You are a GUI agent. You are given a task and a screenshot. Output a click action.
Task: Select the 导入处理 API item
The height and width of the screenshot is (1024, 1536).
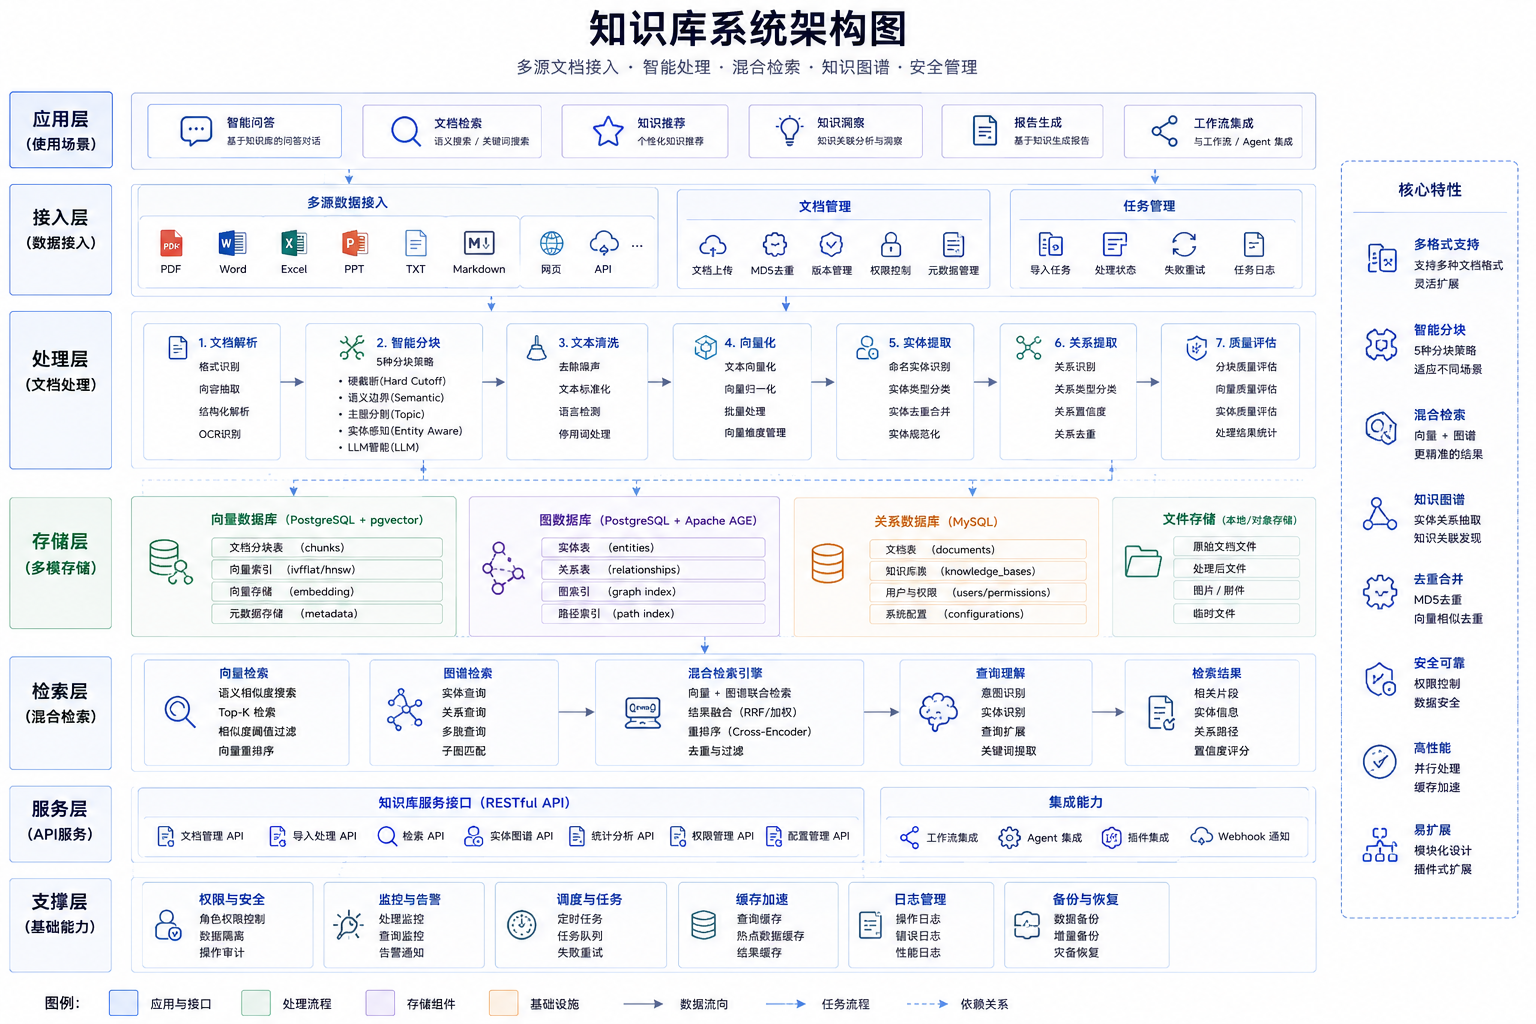point(313,836)
